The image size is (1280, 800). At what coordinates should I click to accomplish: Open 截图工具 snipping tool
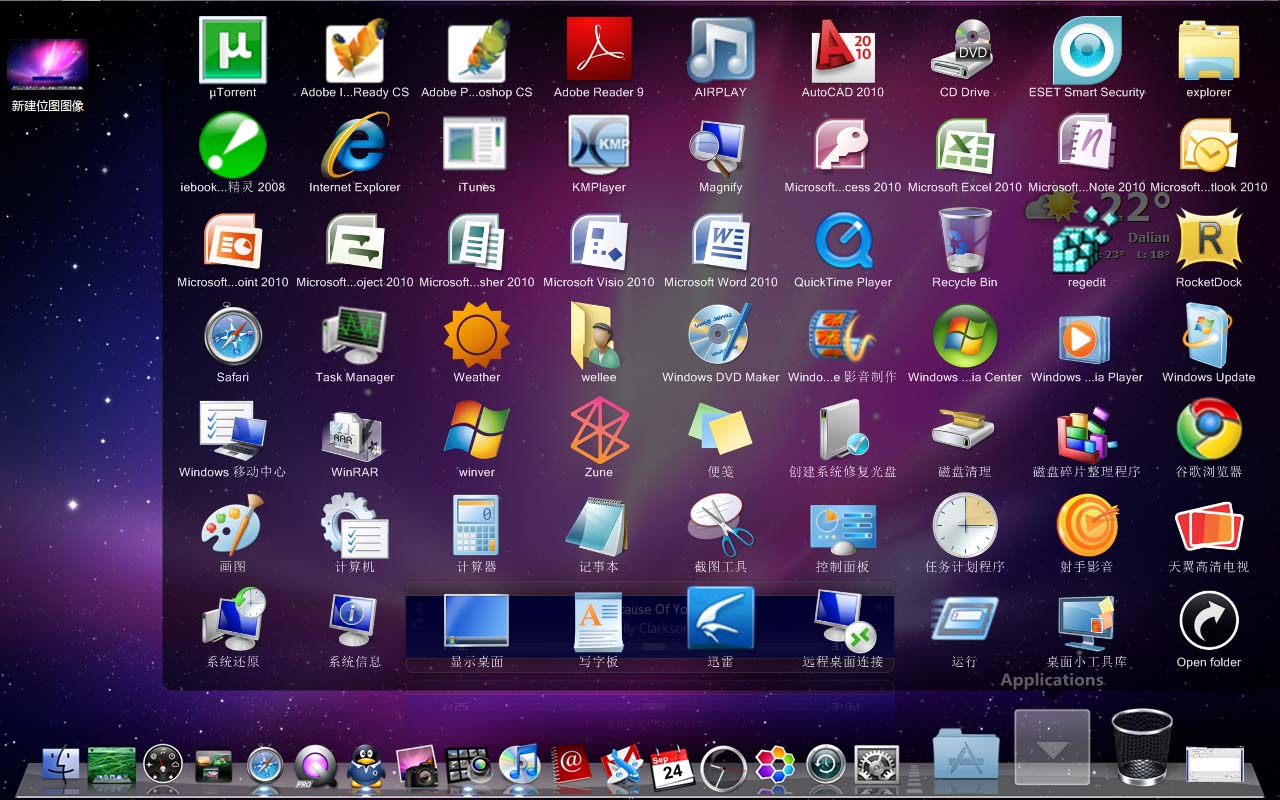coord(721,525)
